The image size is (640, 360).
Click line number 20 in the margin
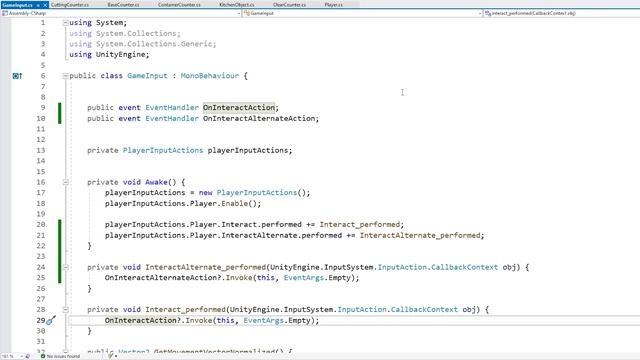[x=41, y=225]
